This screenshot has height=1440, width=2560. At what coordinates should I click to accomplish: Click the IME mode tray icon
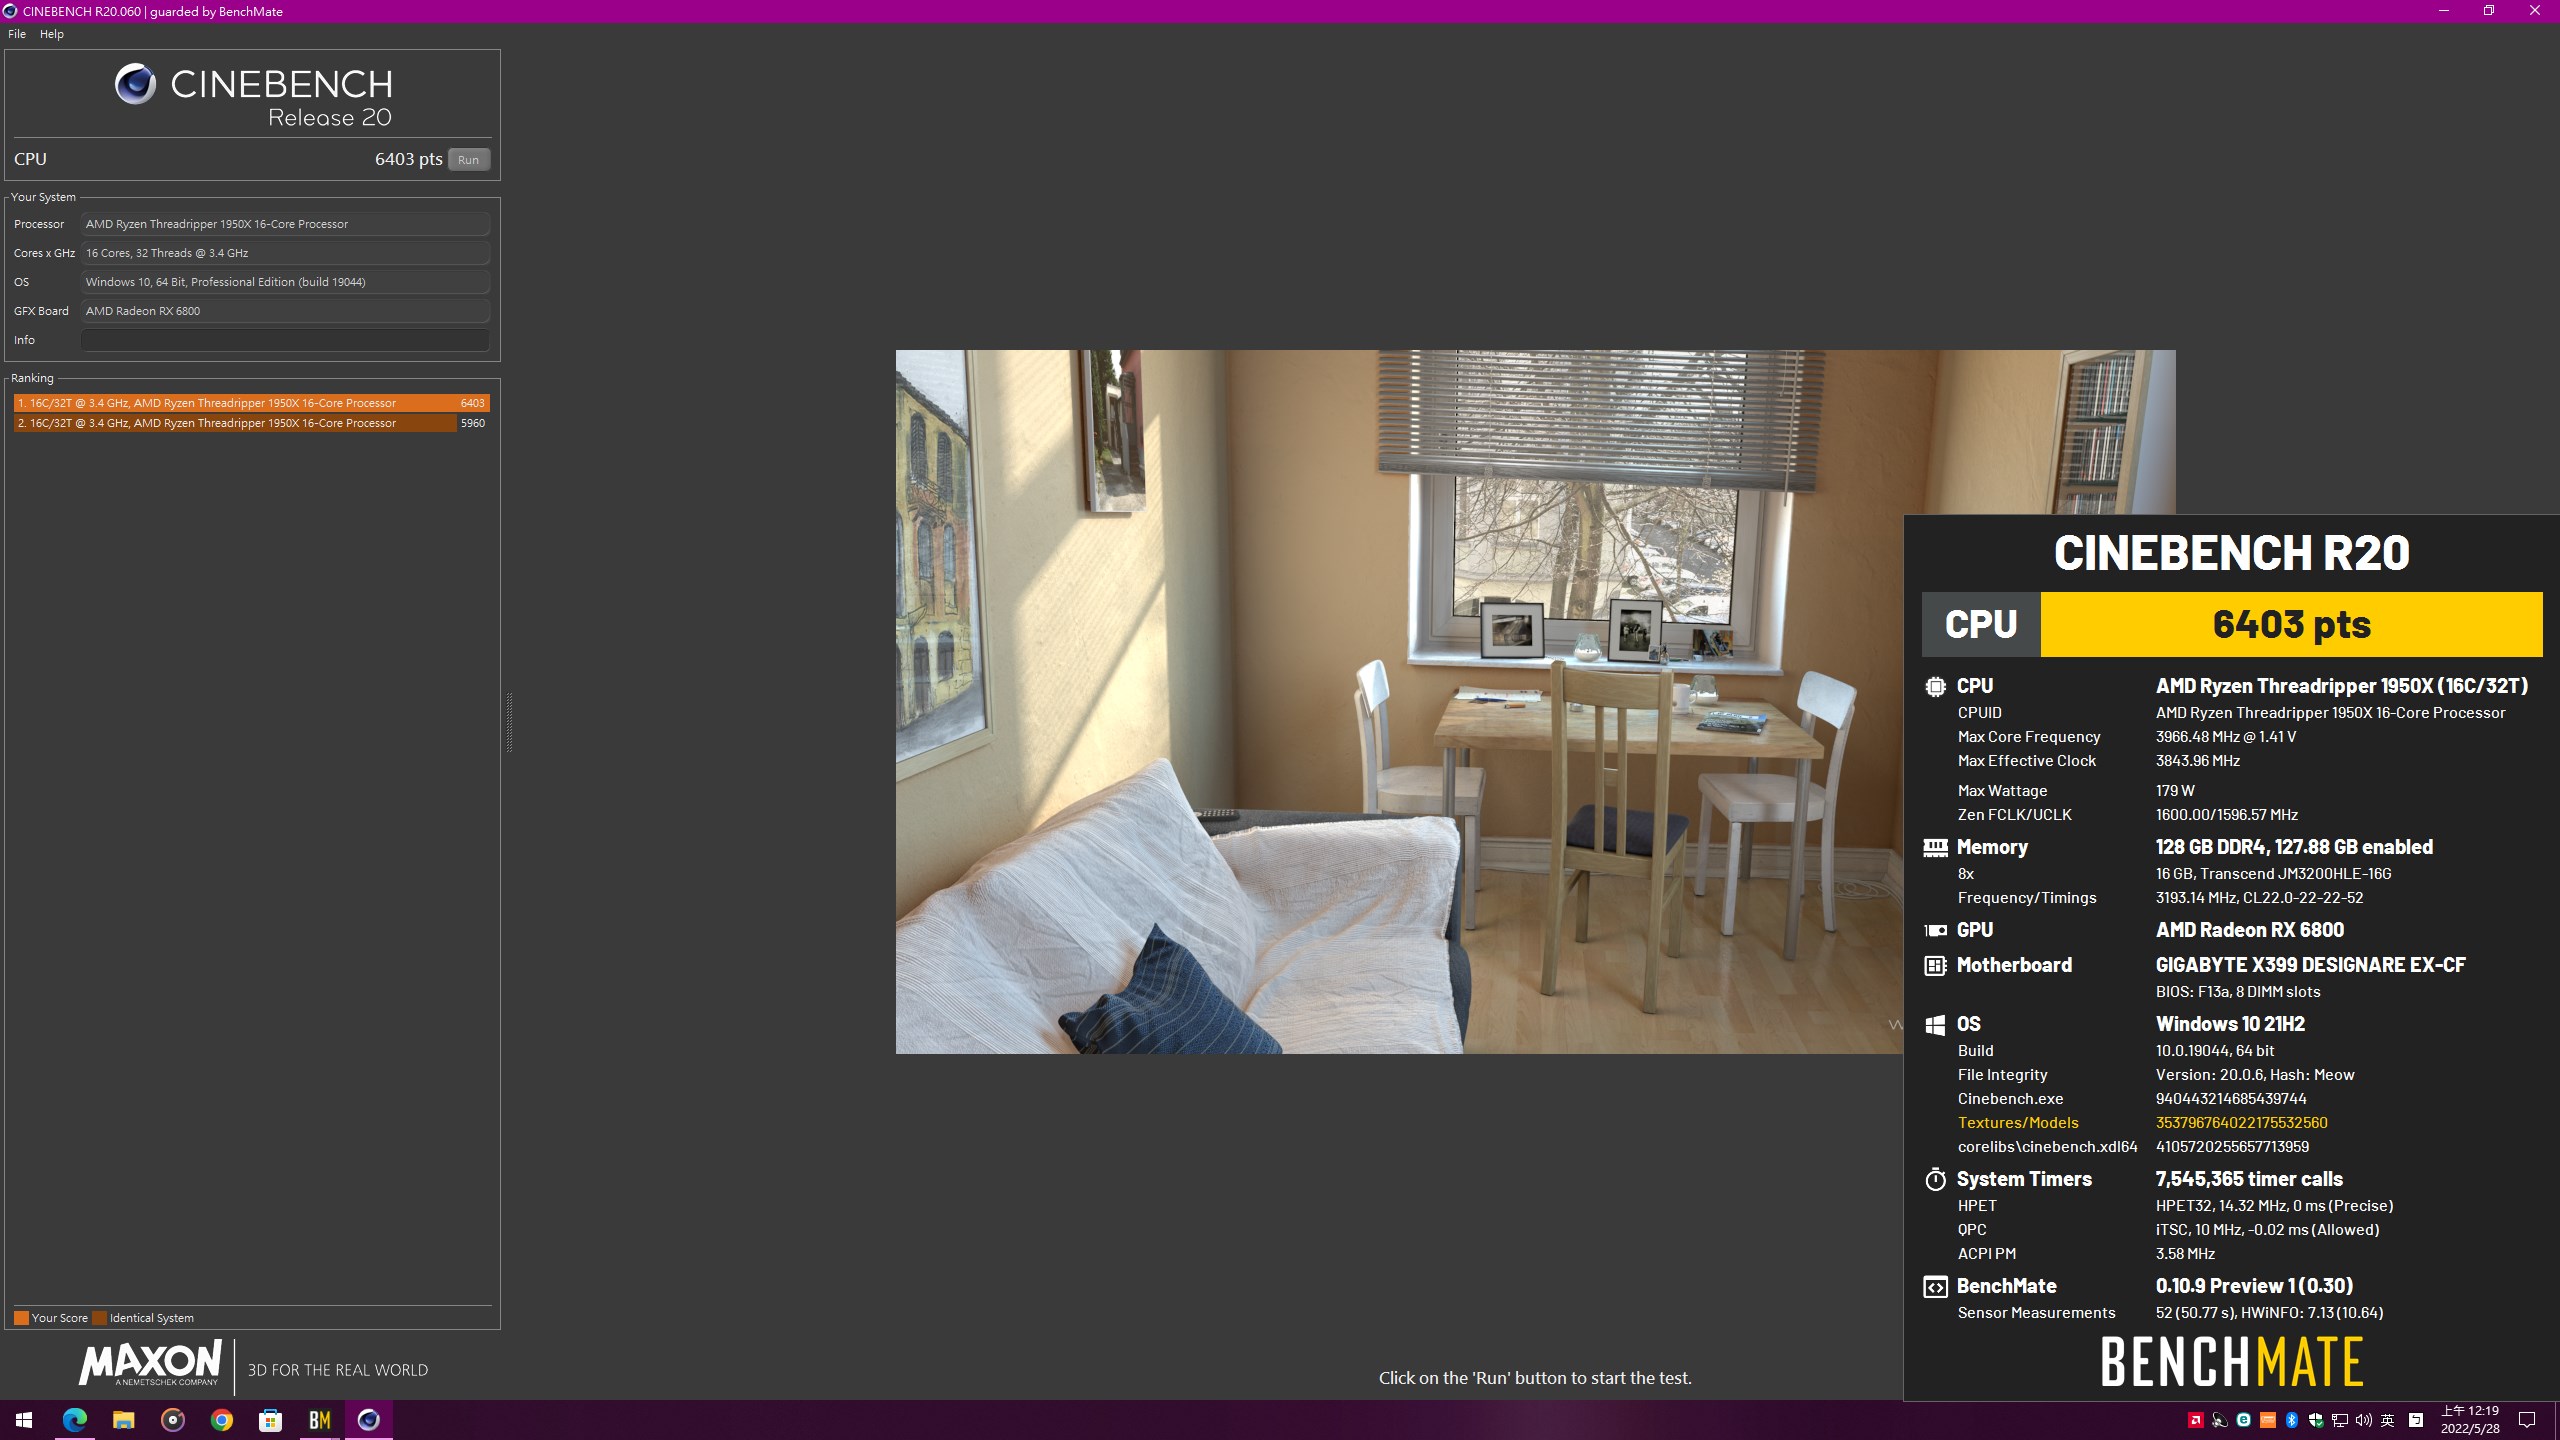point(2416,1421)
